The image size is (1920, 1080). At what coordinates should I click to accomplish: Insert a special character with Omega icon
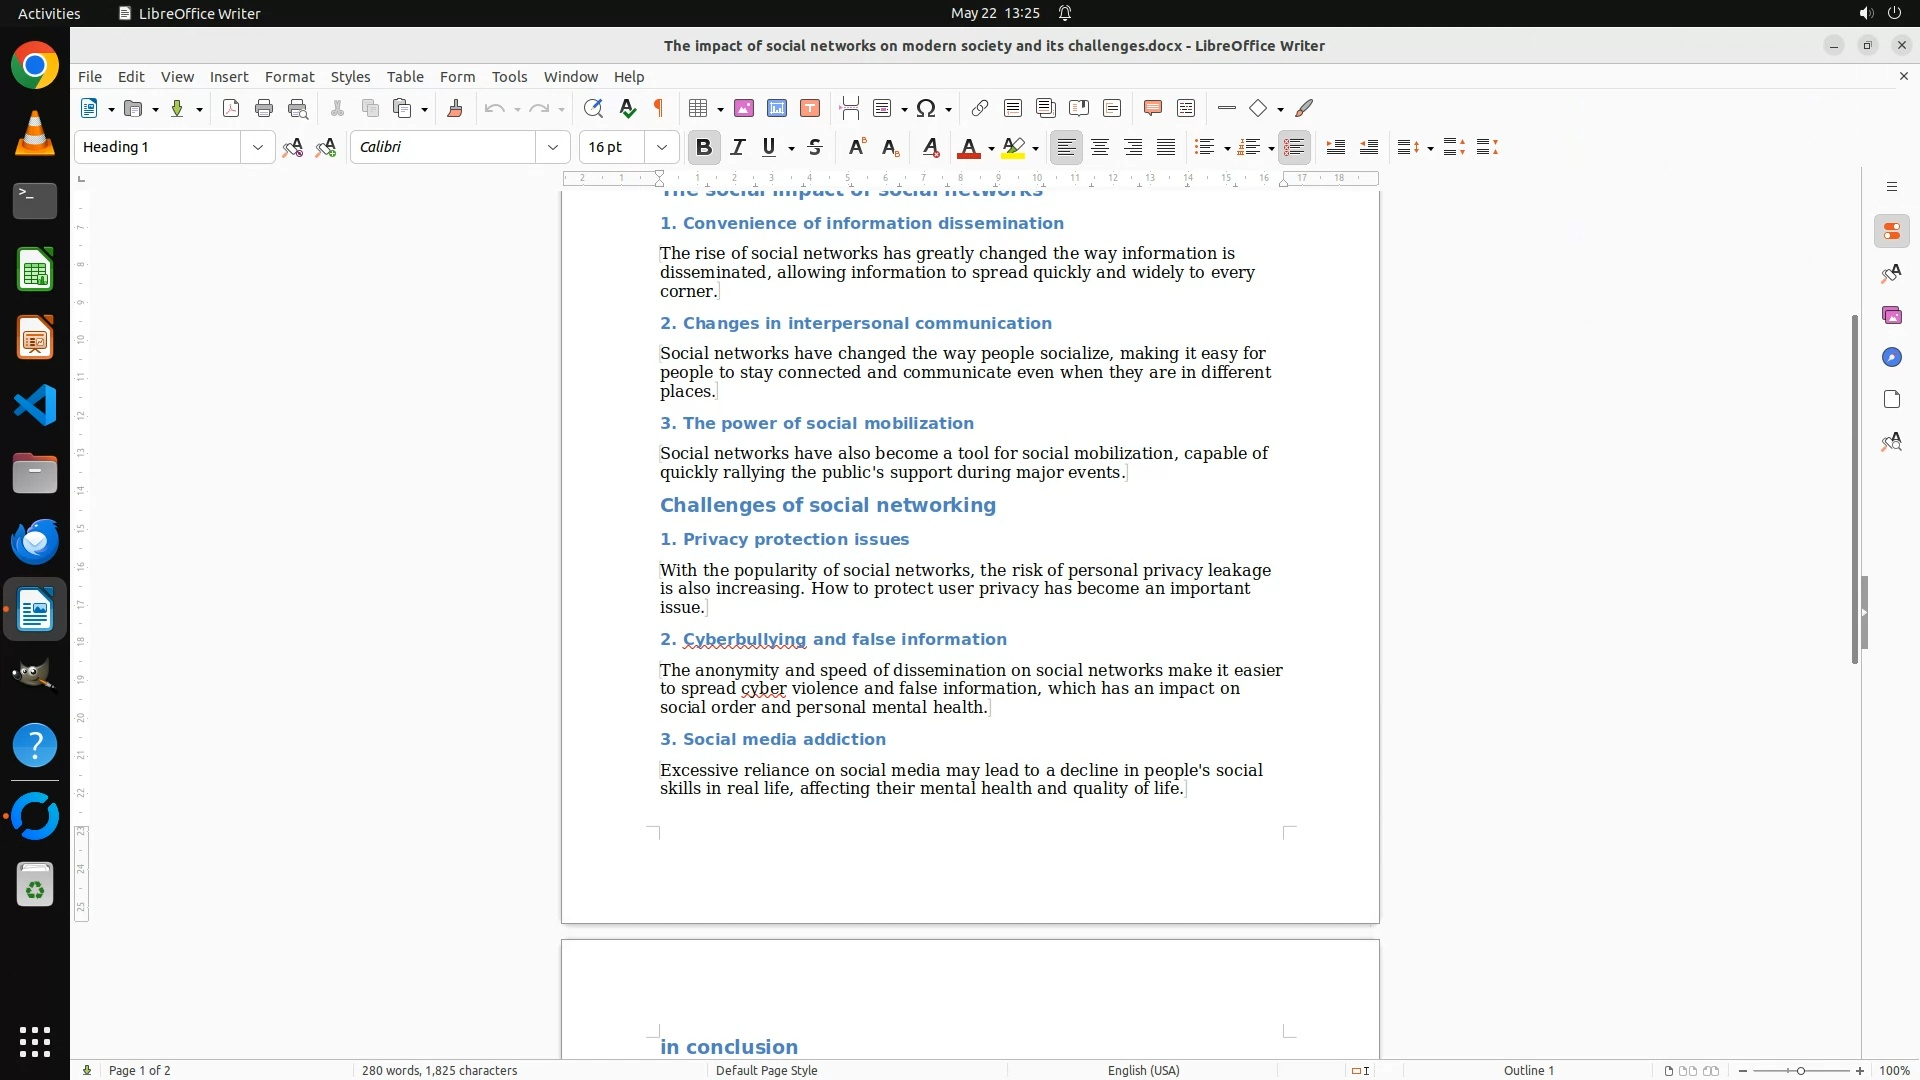926,109
